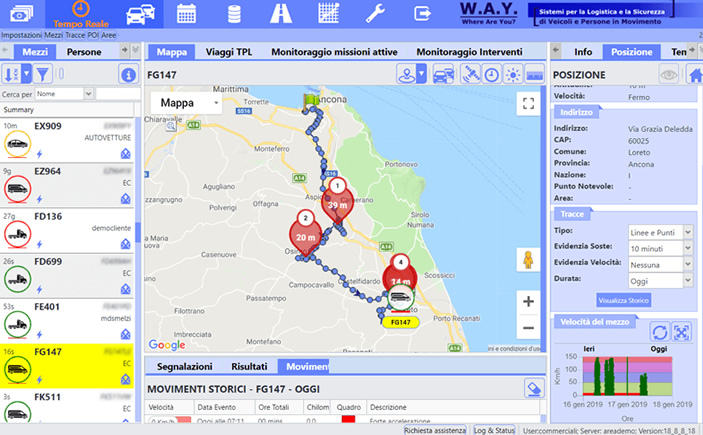The image size is (703, 435).
Task: Open the Aree menu
Action: (108, 35)
